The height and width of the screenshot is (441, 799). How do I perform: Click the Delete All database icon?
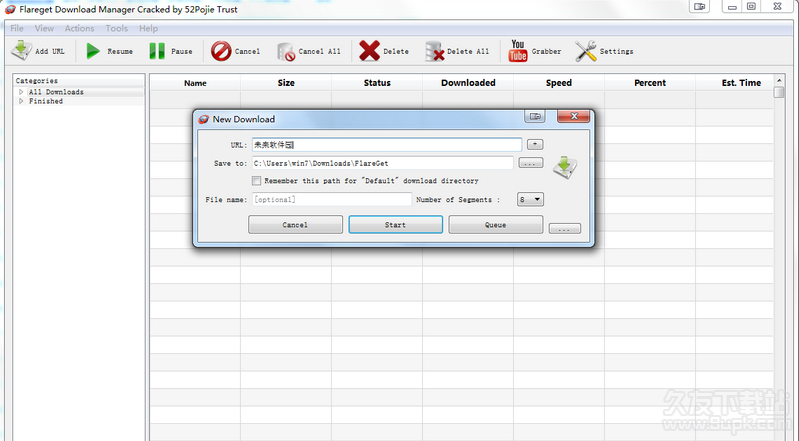435,51
